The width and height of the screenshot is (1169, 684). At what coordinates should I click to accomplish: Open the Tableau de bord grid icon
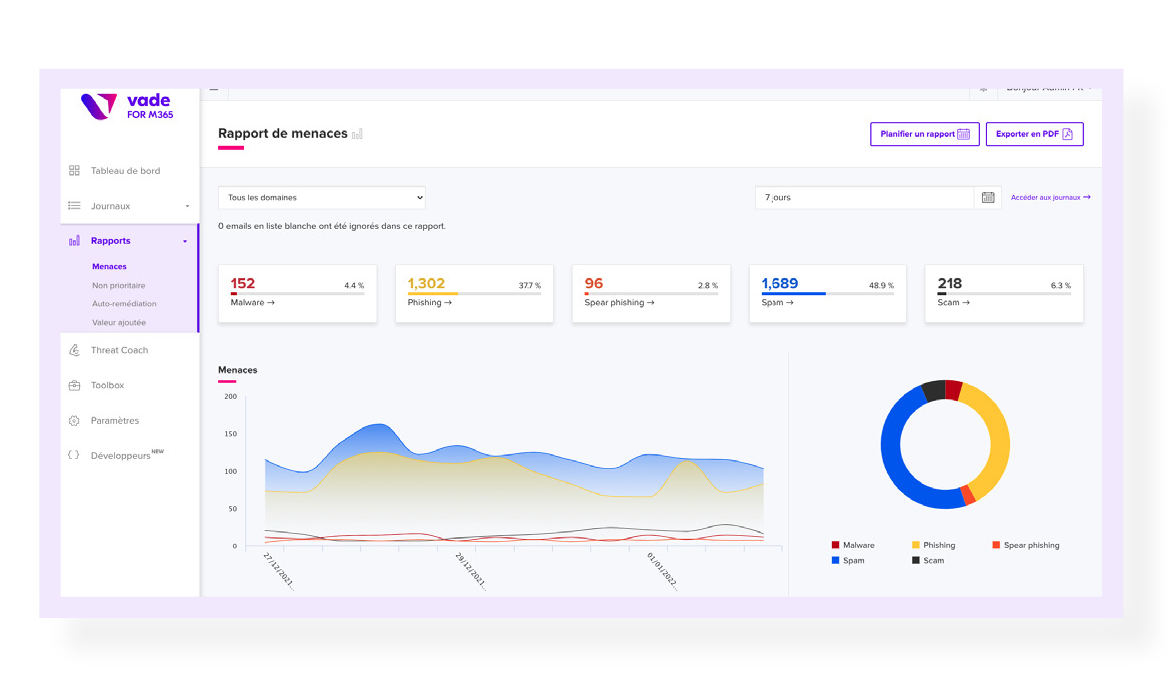click(x=74, y=171)
